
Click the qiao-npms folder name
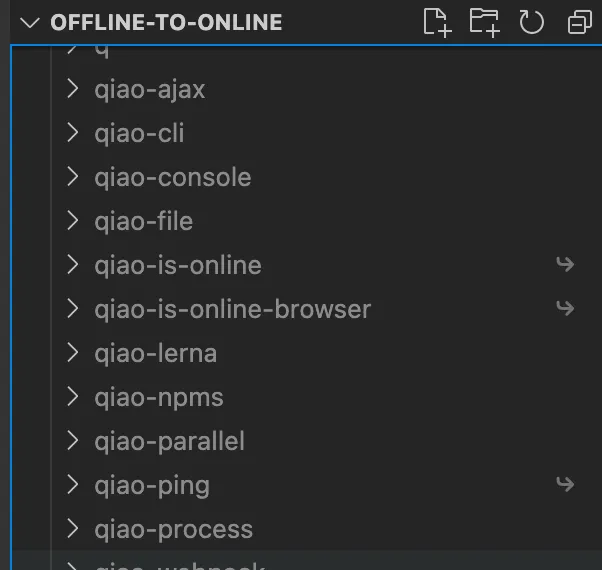[x=158, y=397]
